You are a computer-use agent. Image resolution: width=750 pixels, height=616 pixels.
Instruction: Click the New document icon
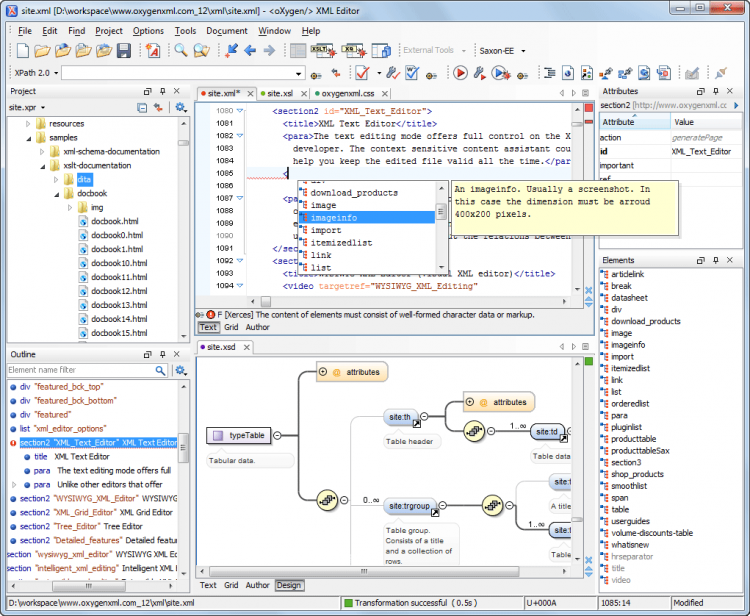point(21,51)
